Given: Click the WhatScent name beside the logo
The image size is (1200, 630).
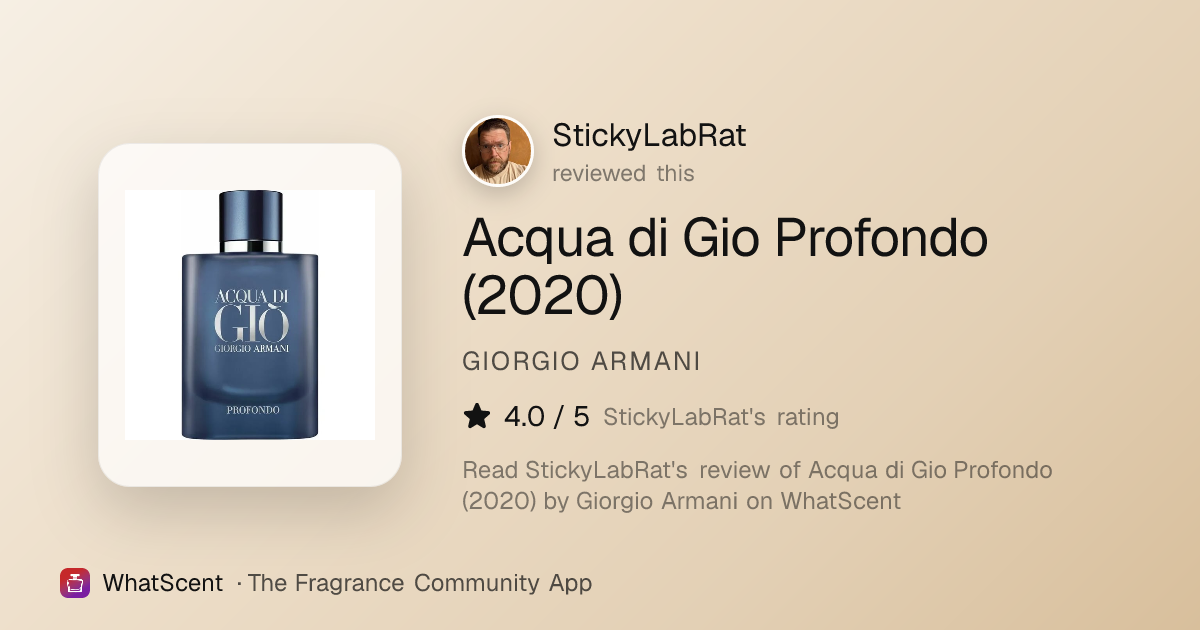Looking at the screenshot, I should pos(163,583).
